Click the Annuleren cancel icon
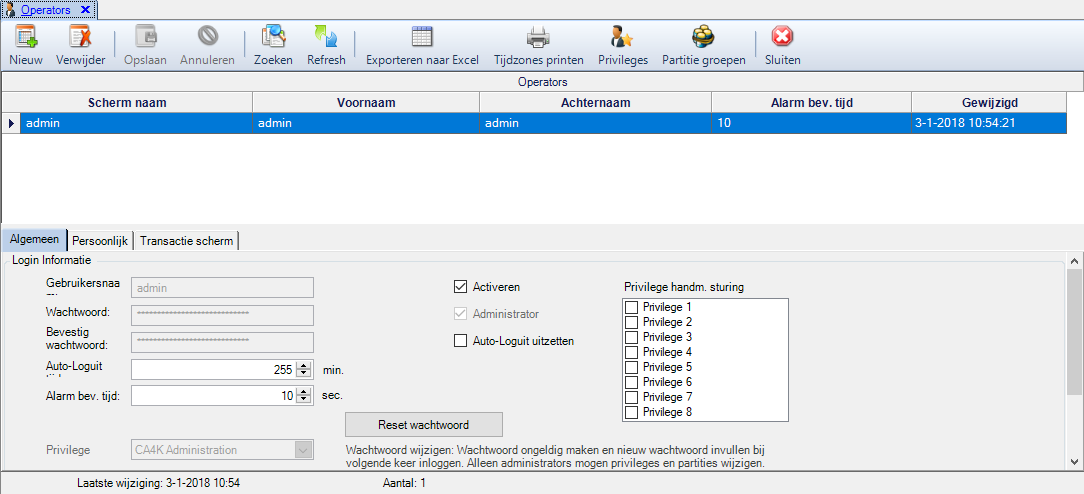 (x=207, y=36)
